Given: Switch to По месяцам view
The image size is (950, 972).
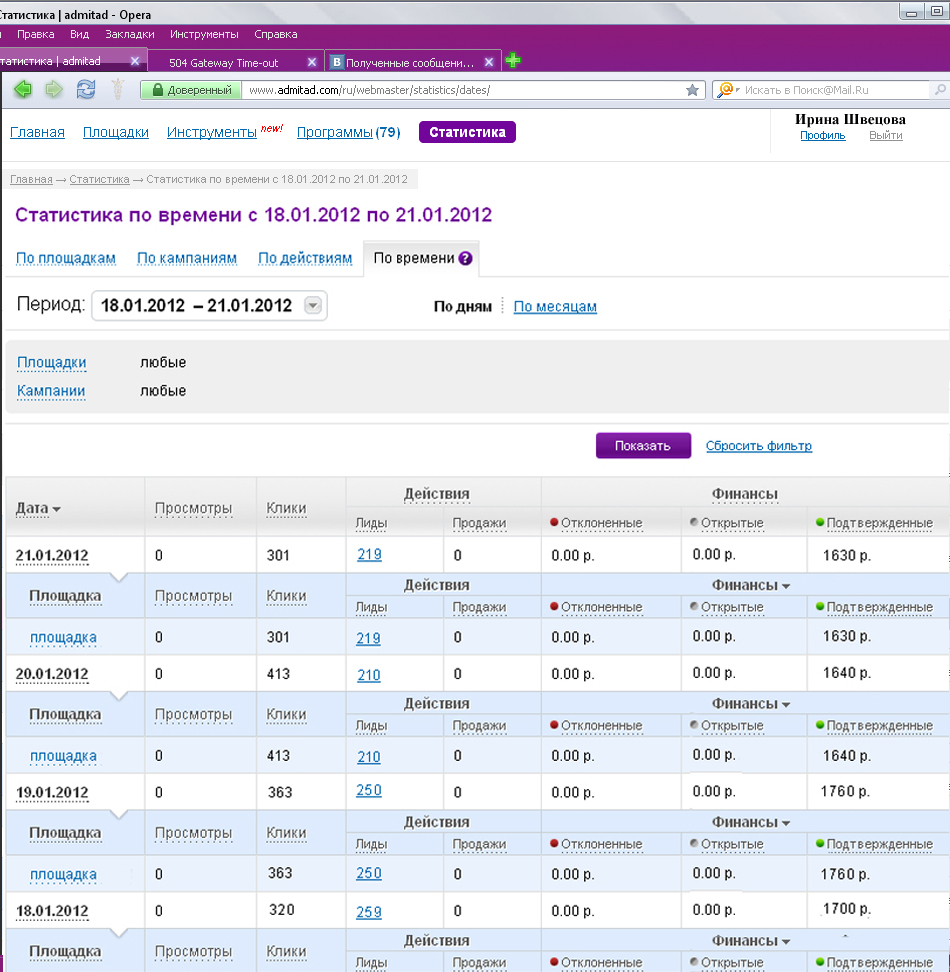Looking at the screenshot, I should tap(555, 306).
